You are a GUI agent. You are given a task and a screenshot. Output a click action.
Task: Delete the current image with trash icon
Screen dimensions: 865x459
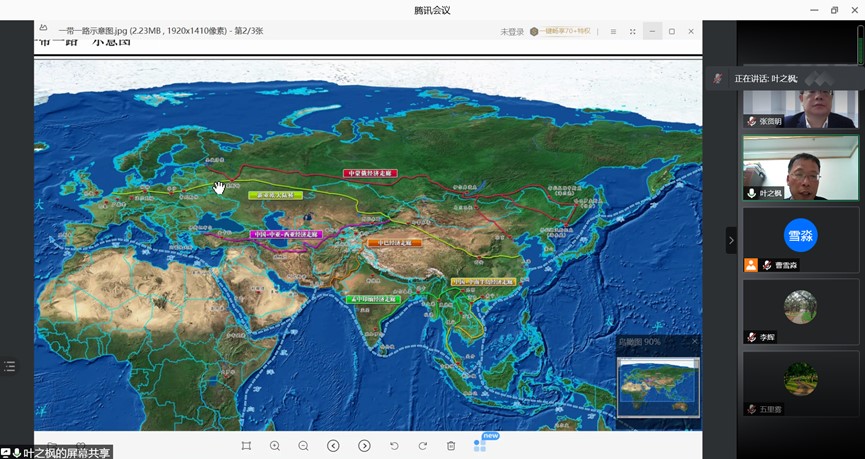click(451, 446)
